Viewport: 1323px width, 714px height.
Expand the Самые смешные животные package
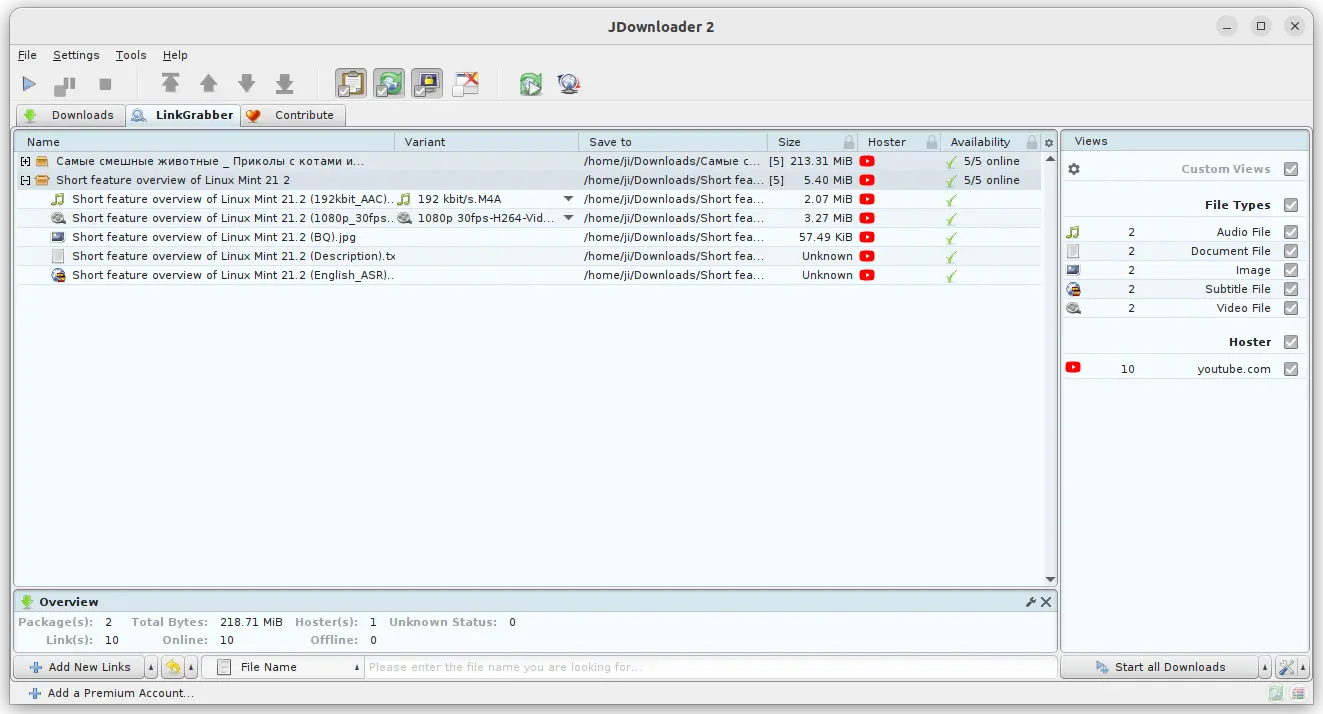[26, 161]
